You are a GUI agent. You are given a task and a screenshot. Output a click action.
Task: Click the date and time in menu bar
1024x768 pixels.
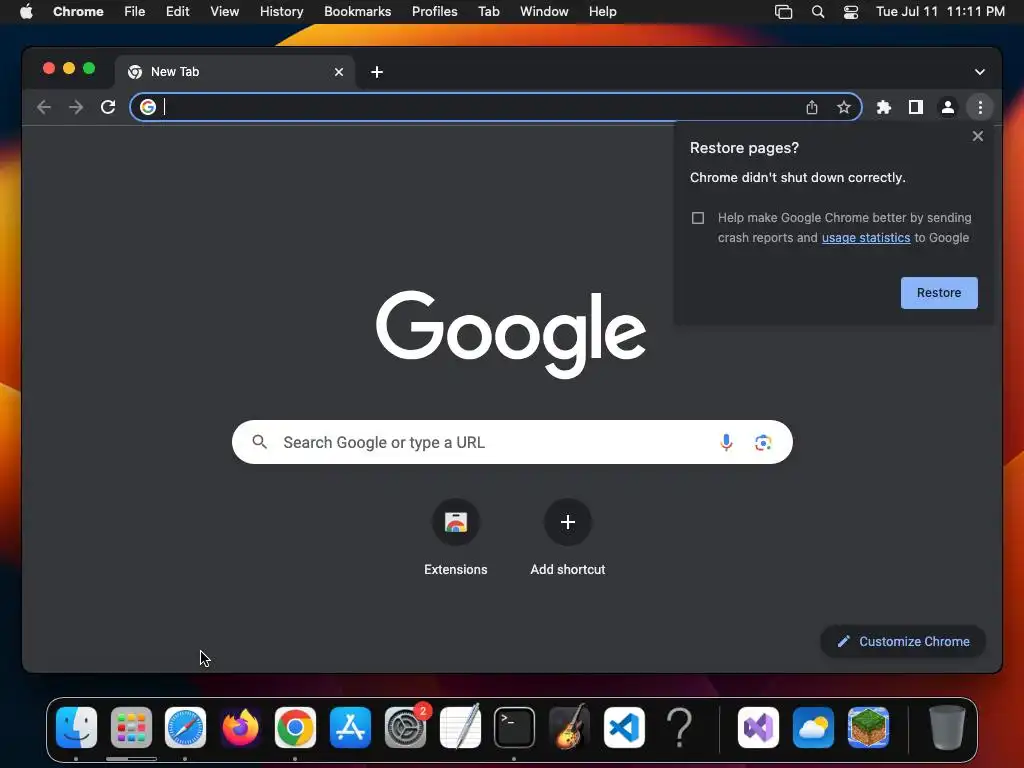click(x=940, y=12)
